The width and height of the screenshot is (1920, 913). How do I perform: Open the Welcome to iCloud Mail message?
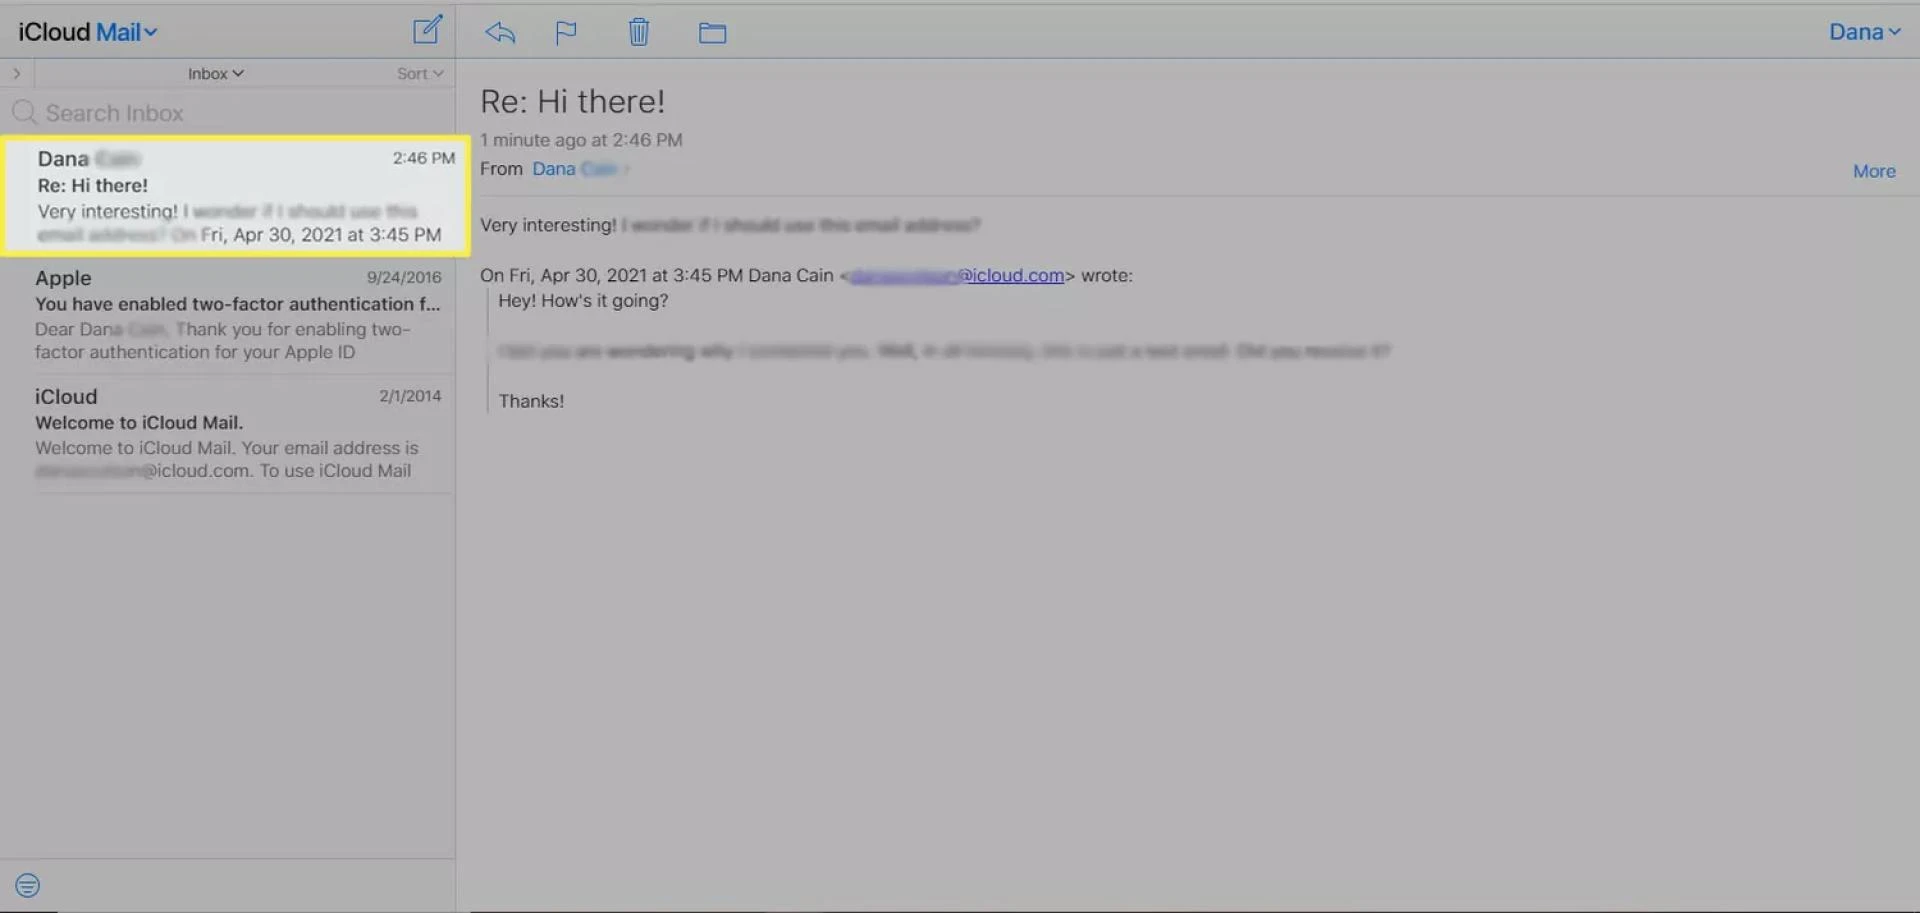pos(238,432)
